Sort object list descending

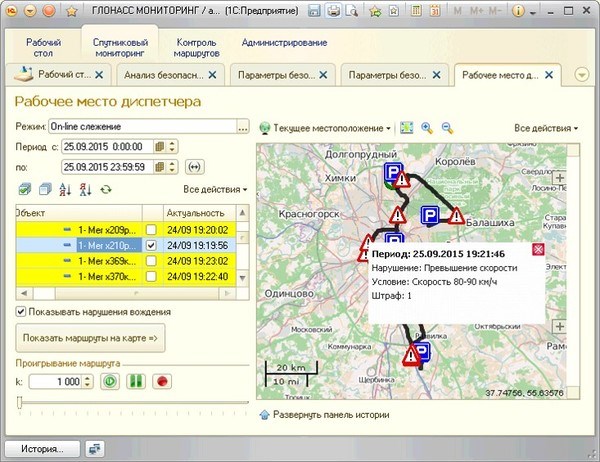pos(85,189)
